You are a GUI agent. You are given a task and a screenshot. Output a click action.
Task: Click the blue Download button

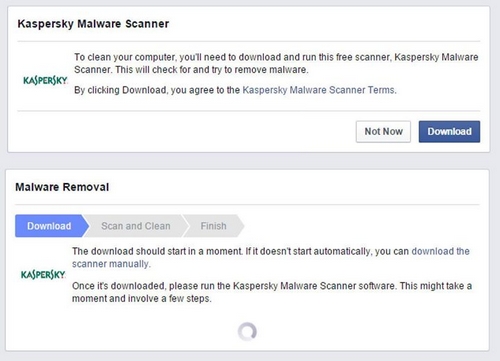(449, 132)
